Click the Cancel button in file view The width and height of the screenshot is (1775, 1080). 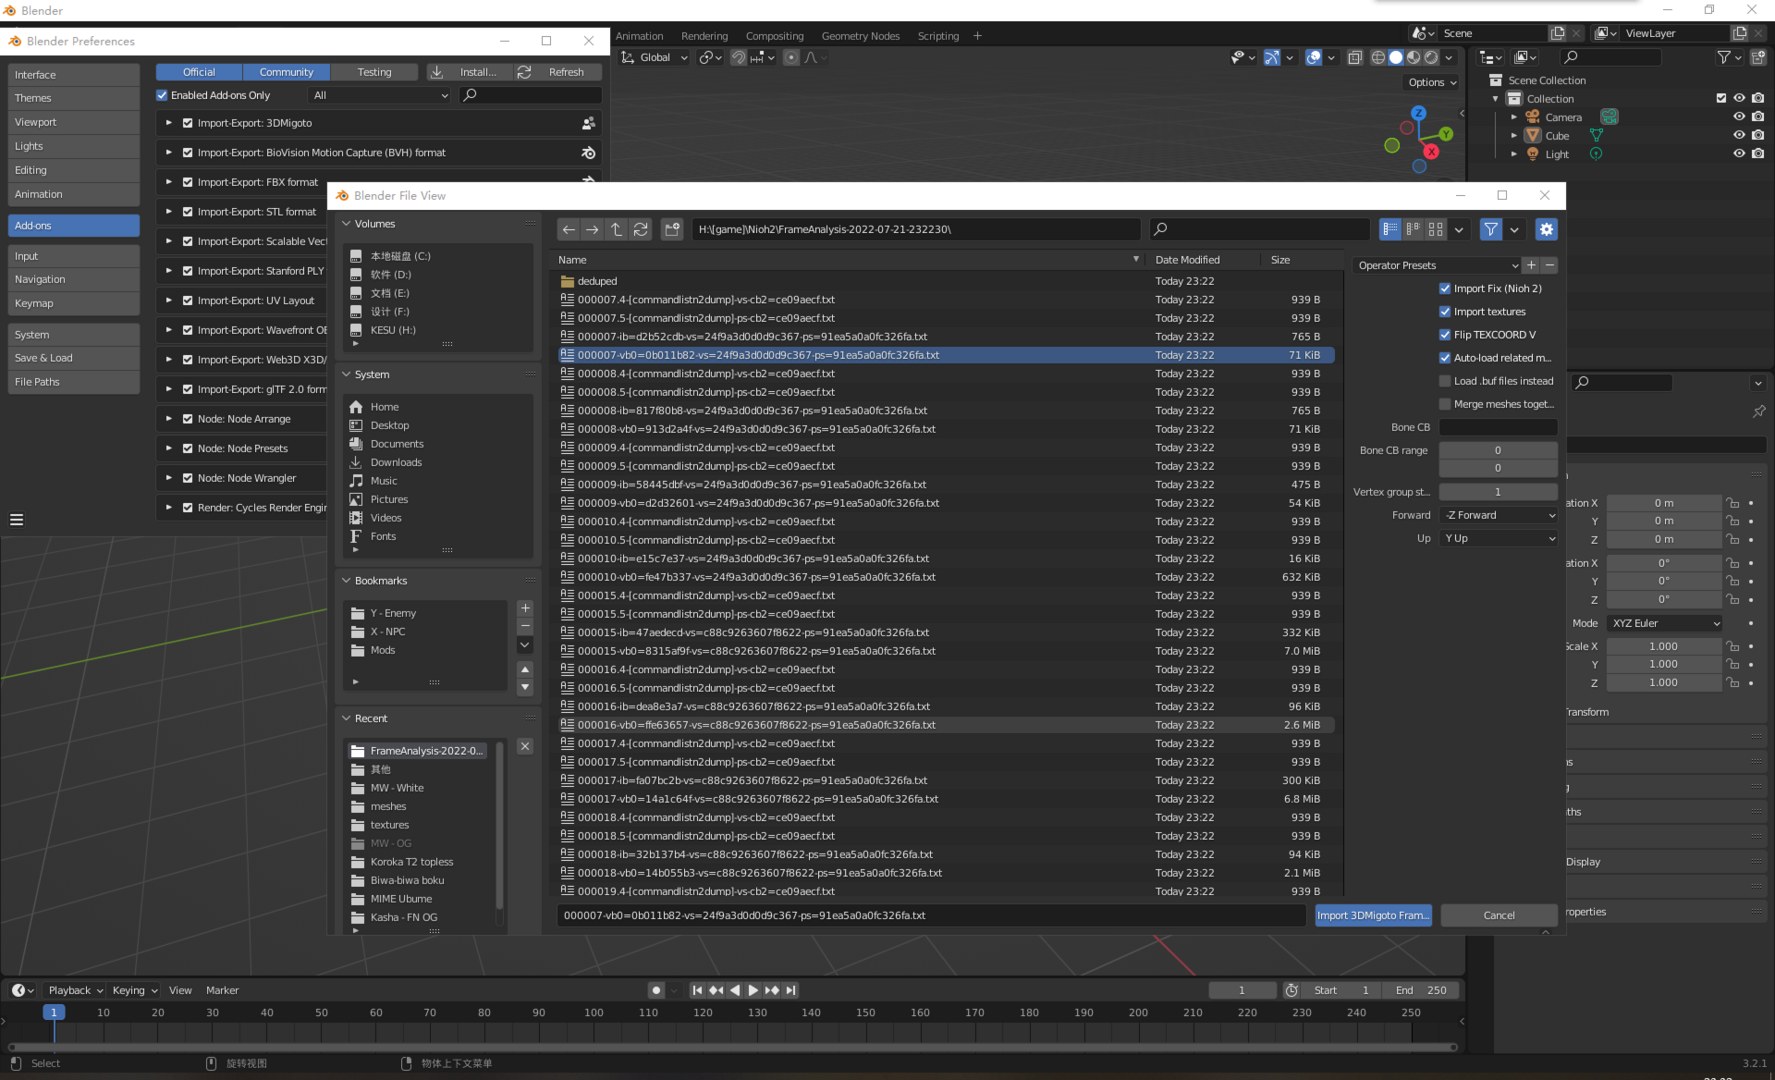(x=1498, y=915)
